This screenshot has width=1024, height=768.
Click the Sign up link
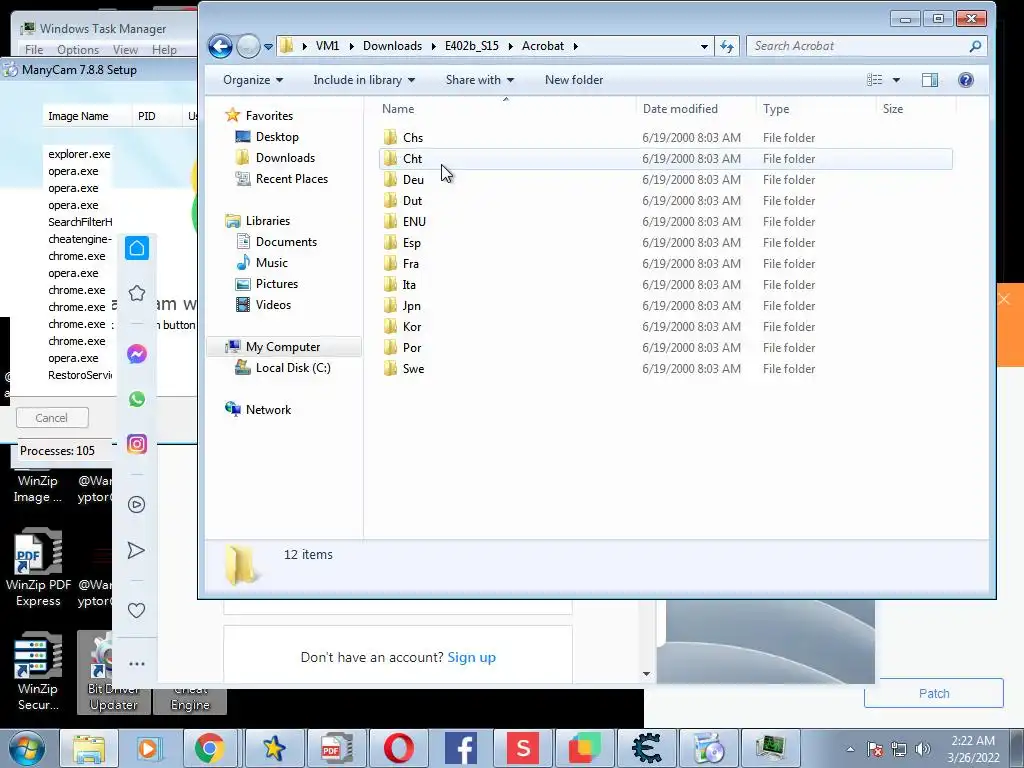pyautogui.click(x=472, y=657)
